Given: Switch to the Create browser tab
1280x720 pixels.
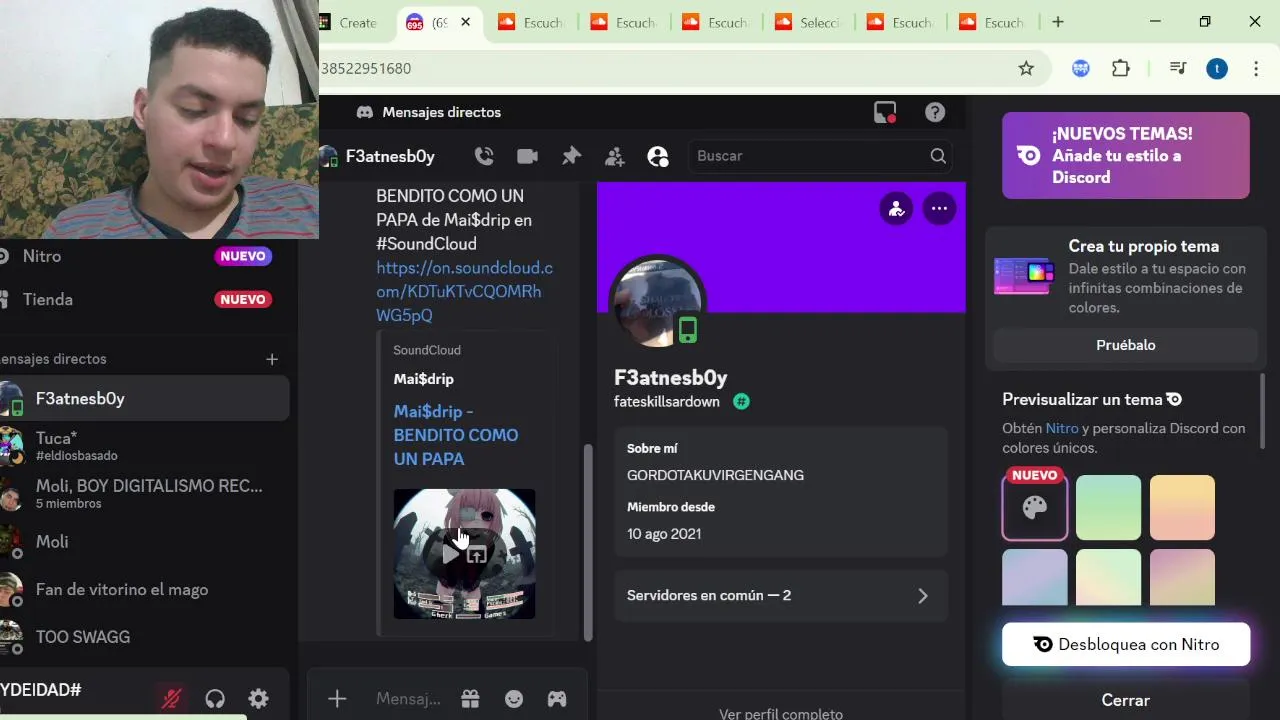Looking at the screenshot, I should click(x=357, y=22).
